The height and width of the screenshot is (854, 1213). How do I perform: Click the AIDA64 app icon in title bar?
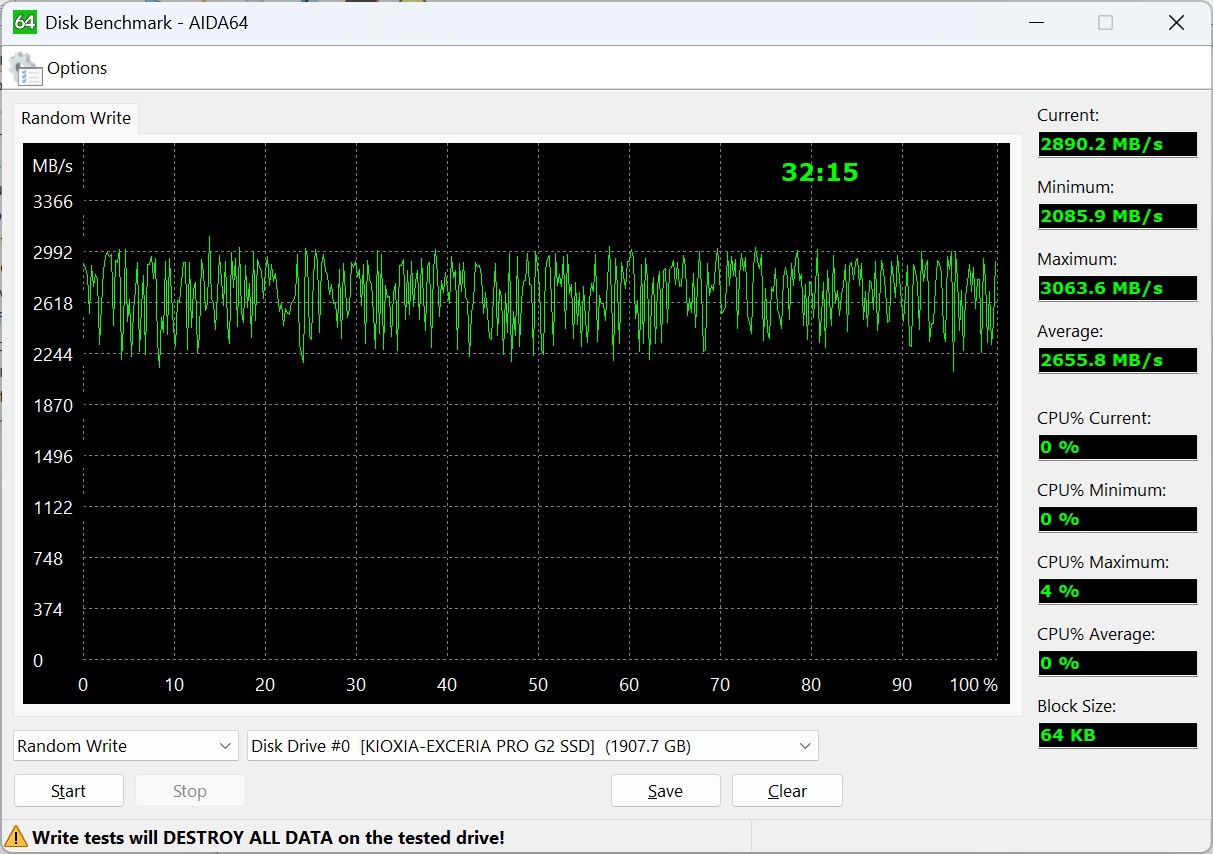point(25,21)
